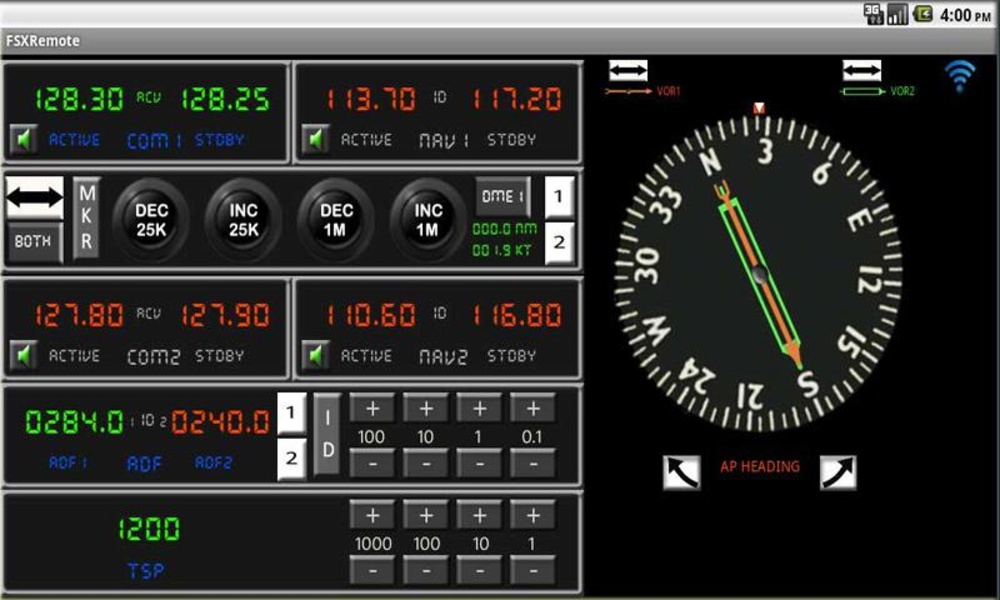Screen dimensions: 1000x600
Task: Click DME distance readout 000.0 nm
Action: (504, 229)
